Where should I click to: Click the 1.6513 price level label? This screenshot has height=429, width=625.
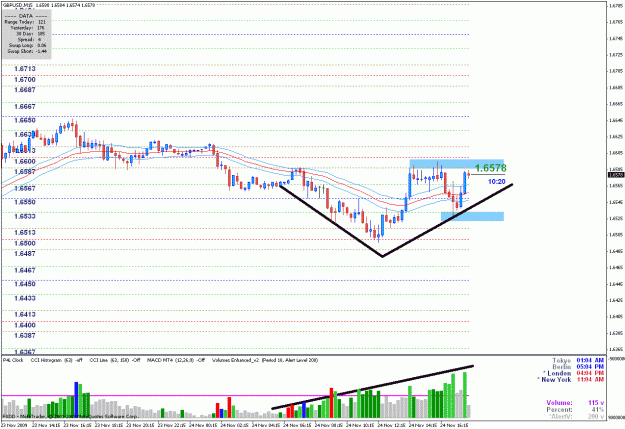tap(25, 232)
